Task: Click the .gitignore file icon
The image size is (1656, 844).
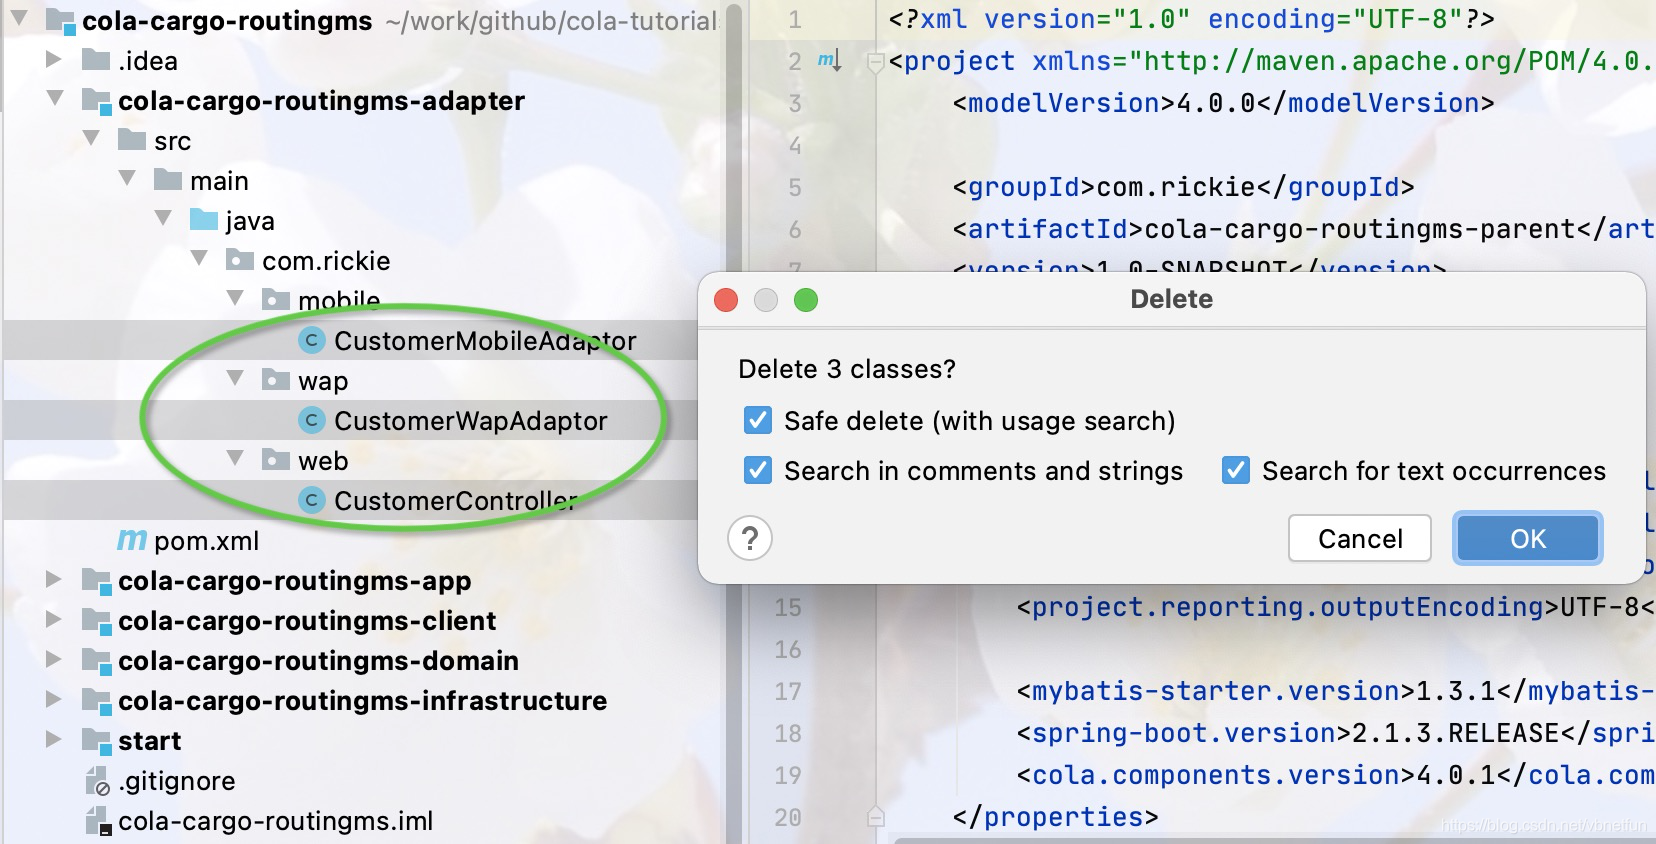Action: coord(97,781)
